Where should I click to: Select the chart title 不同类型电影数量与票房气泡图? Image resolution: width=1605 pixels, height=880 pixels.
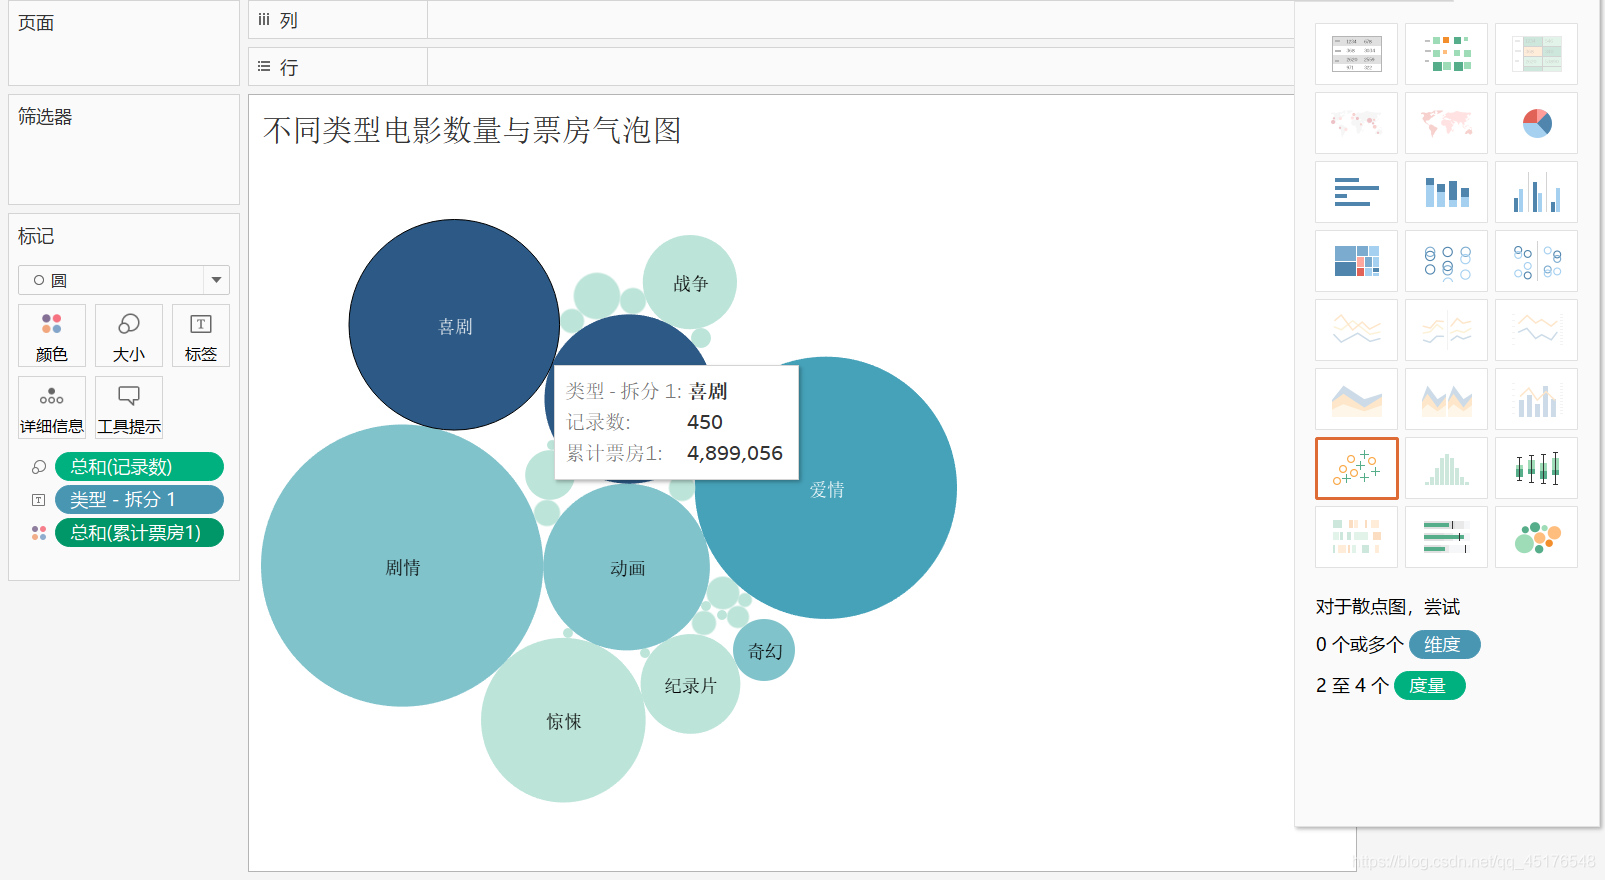coord(472,131)
